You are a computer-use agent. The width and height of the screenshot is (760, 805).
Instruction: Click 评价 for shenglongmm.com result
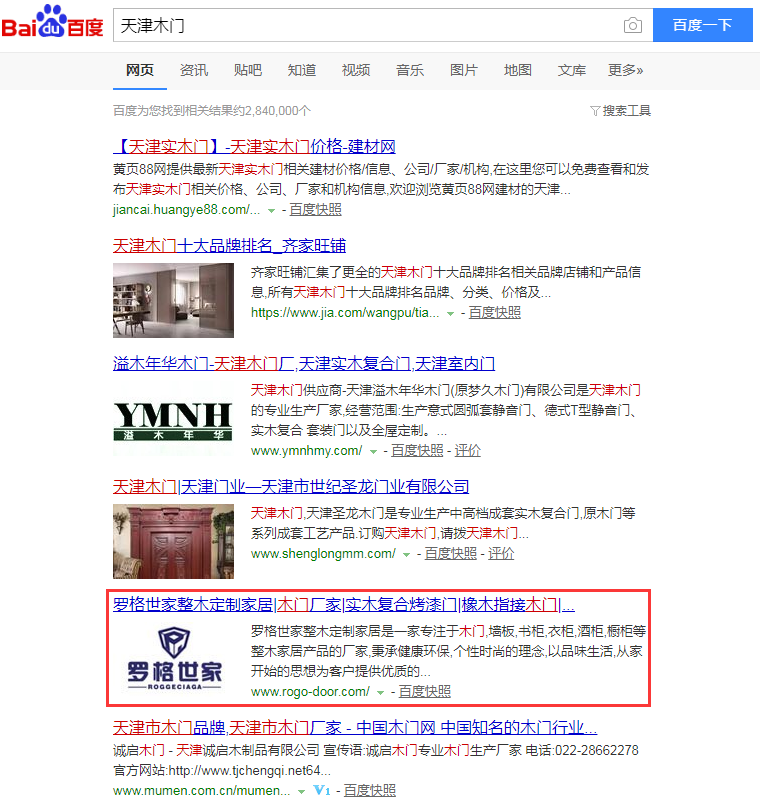click(x=501, y=554)
